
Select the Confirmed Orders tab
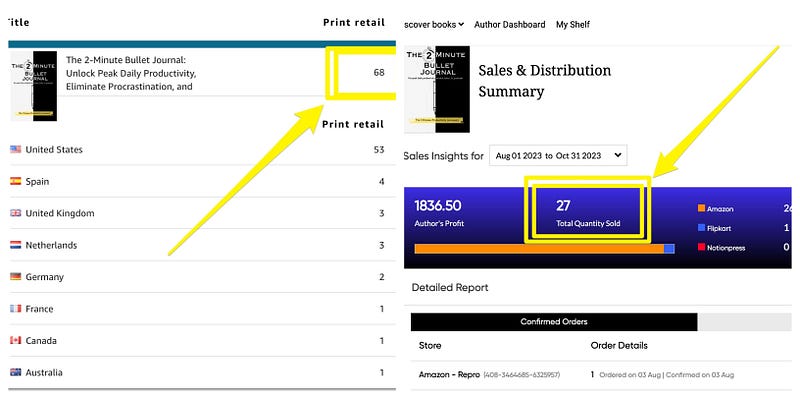tap(554, 322)
